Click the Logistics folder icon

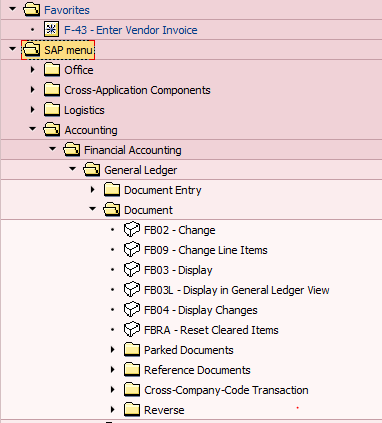click(52, 110)
